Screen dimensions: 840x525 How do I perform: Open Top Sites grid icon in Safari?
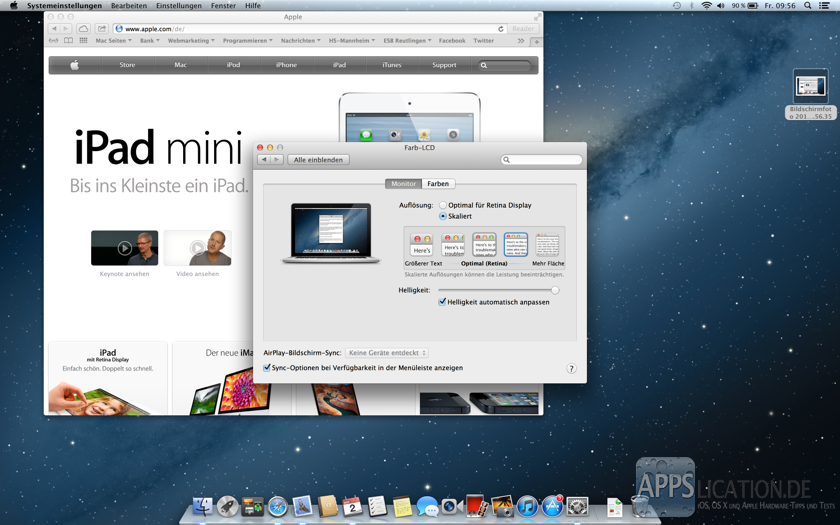pyautogui.click(x=84, y=41)
